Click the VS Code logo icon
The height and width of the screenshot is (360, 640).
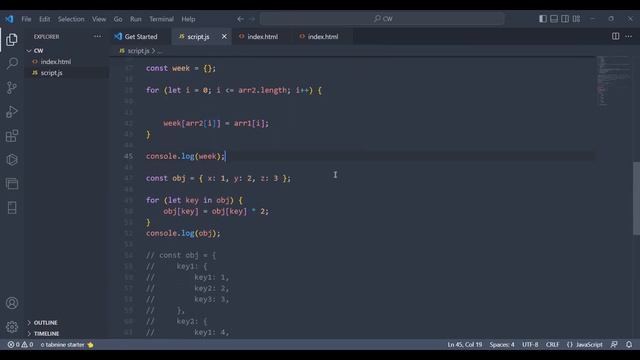coord(9,19)
